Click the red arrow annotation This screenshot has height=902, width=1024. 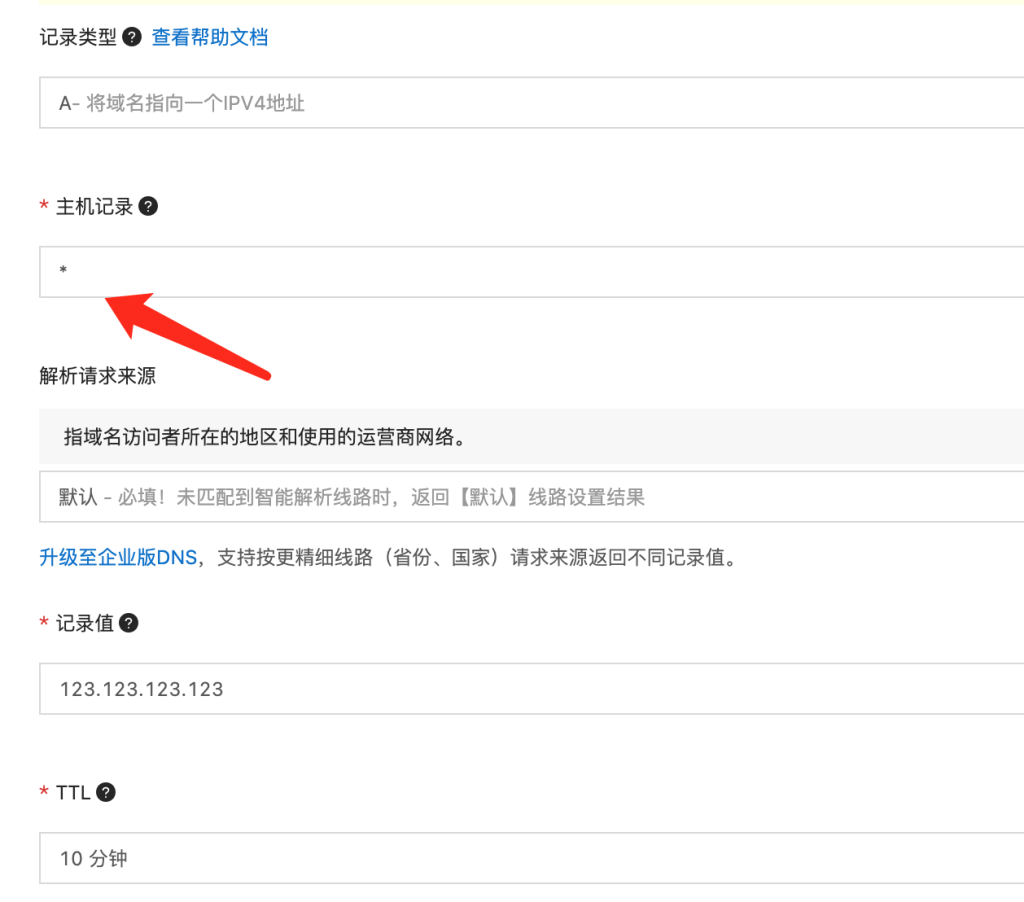click(x=188, y=335)
